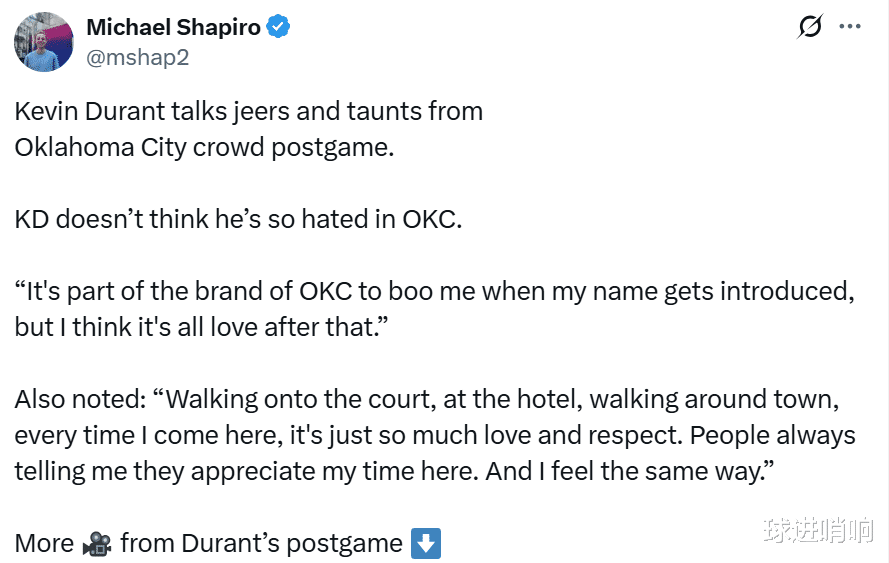Click the "Oklahoma City crowd postgame" line
This screenshot has height=563, width=889.
(204, 147)
